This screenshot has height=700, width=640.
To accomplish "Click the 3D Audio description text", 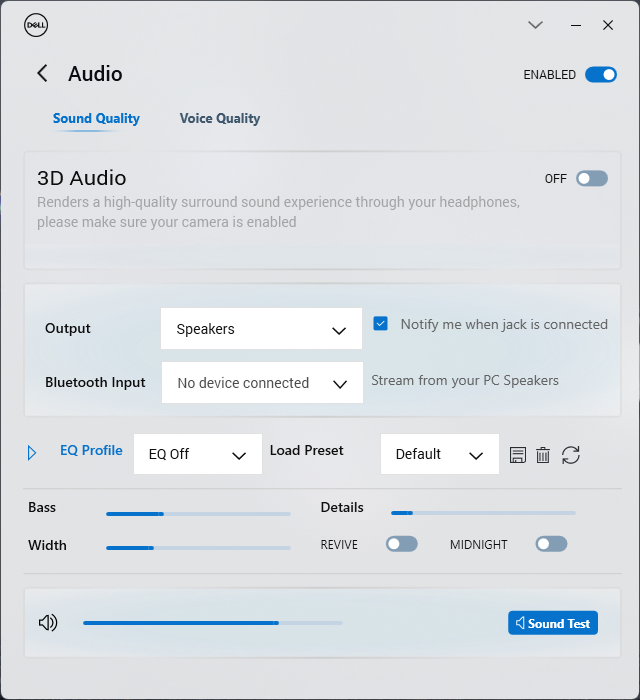I will click(x=278, y=212).
